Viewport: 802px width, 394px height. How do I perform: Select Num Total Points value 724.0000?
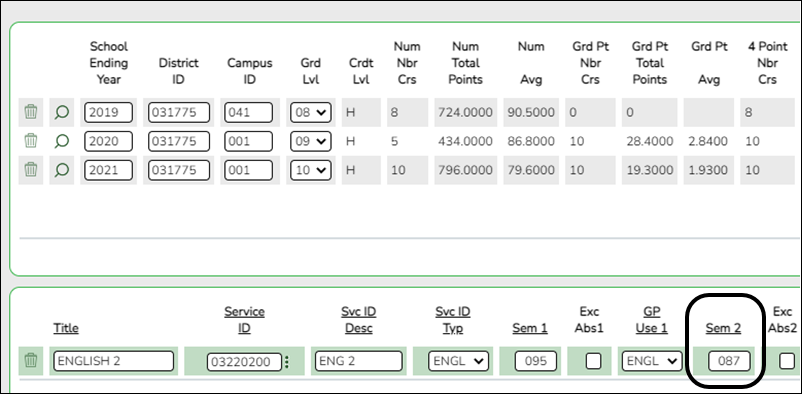point(465,112)
